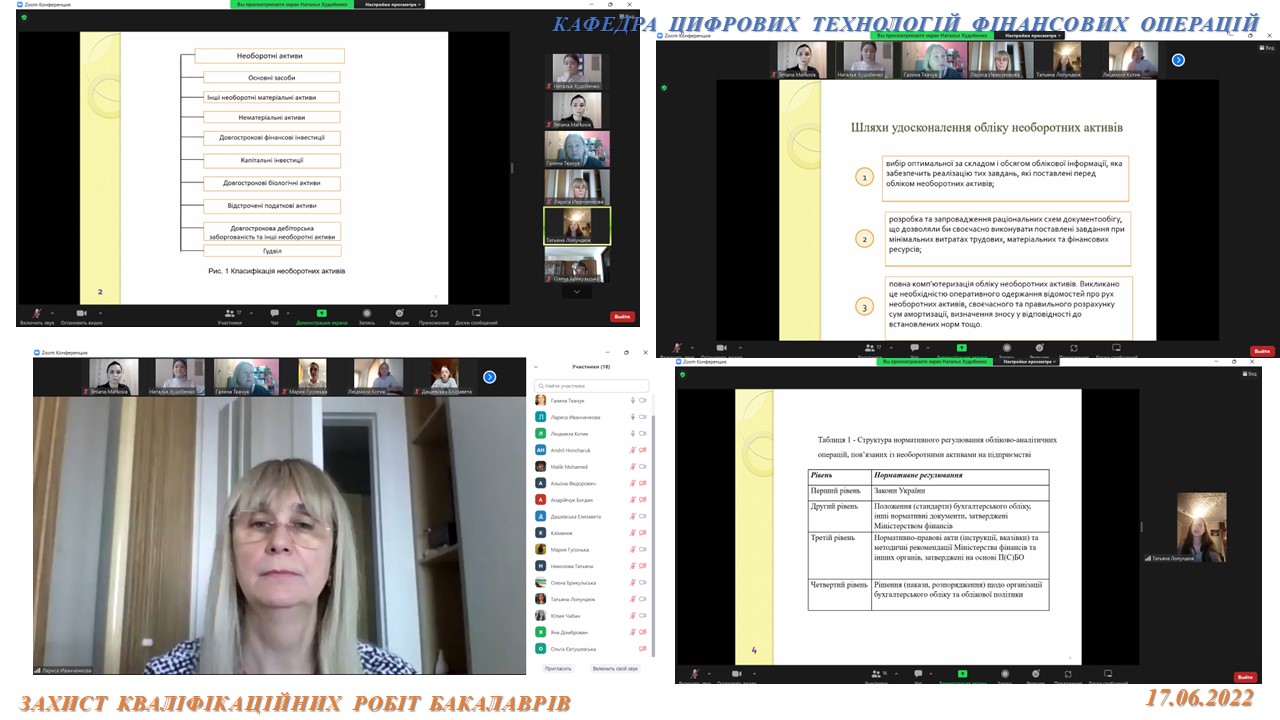Click red Leave button in top-left Zoom window
1280x720 pixels.
(x=622, y=316)
